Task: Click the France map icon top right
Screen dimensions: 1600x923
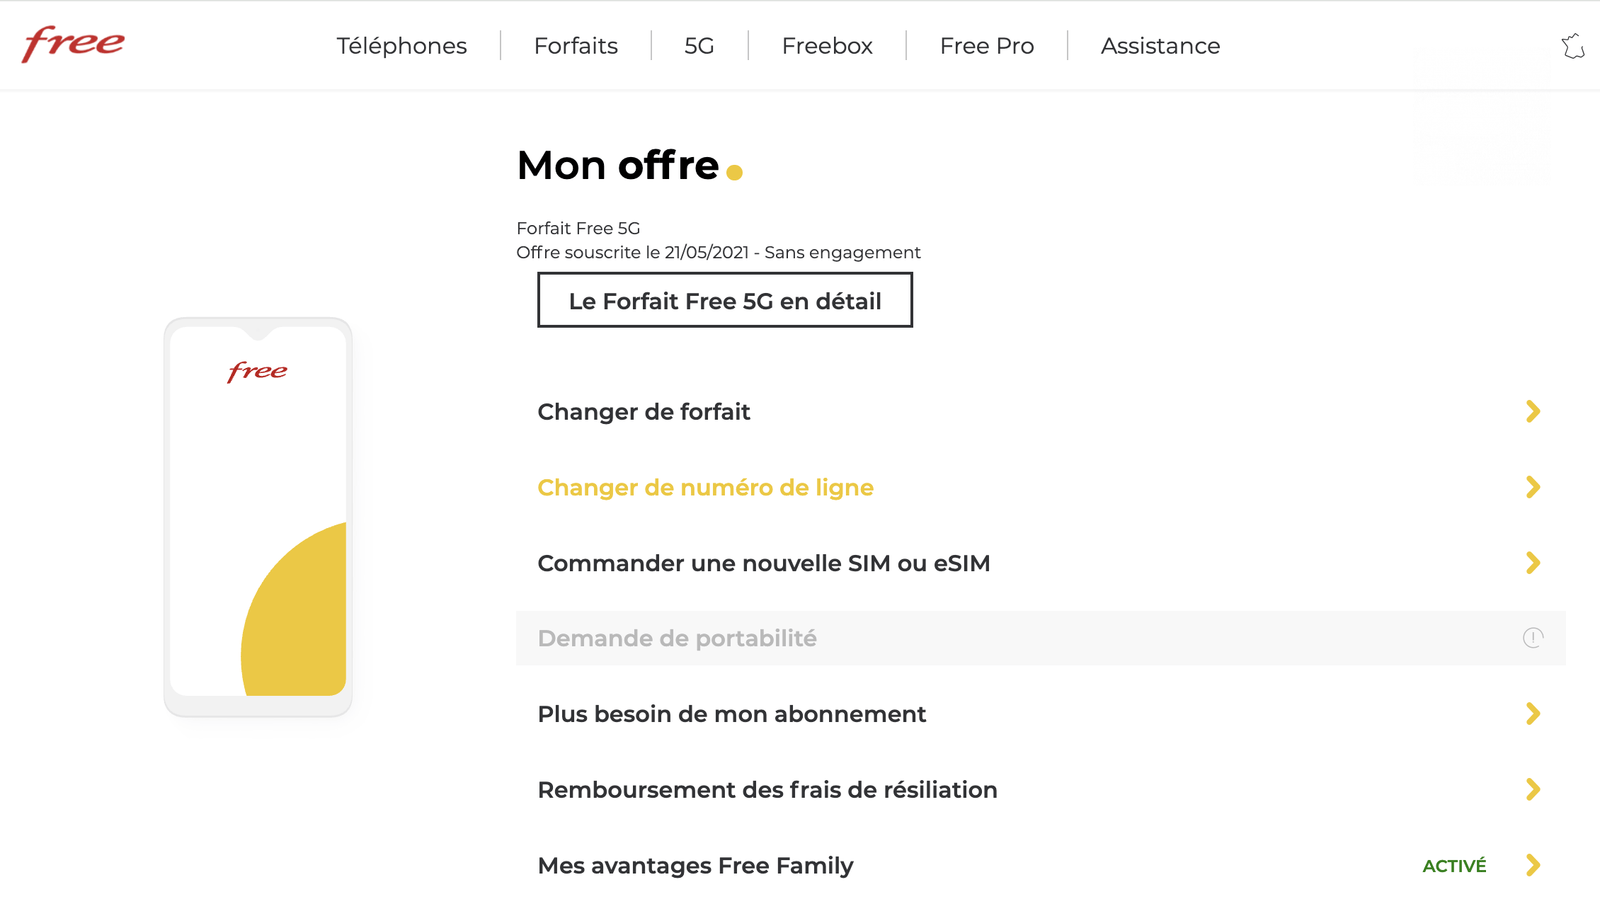Action: pos(1573,46)
